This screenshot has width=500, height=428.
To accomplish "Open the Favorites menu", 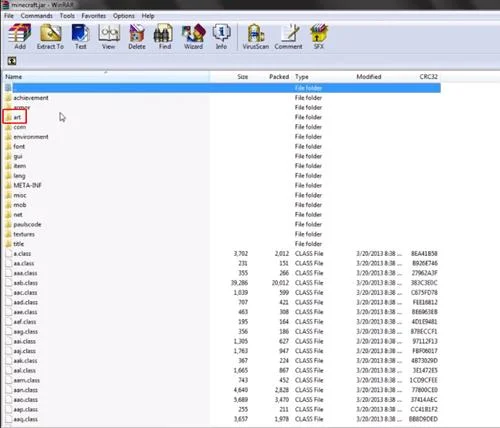I will tap(94, 16).
